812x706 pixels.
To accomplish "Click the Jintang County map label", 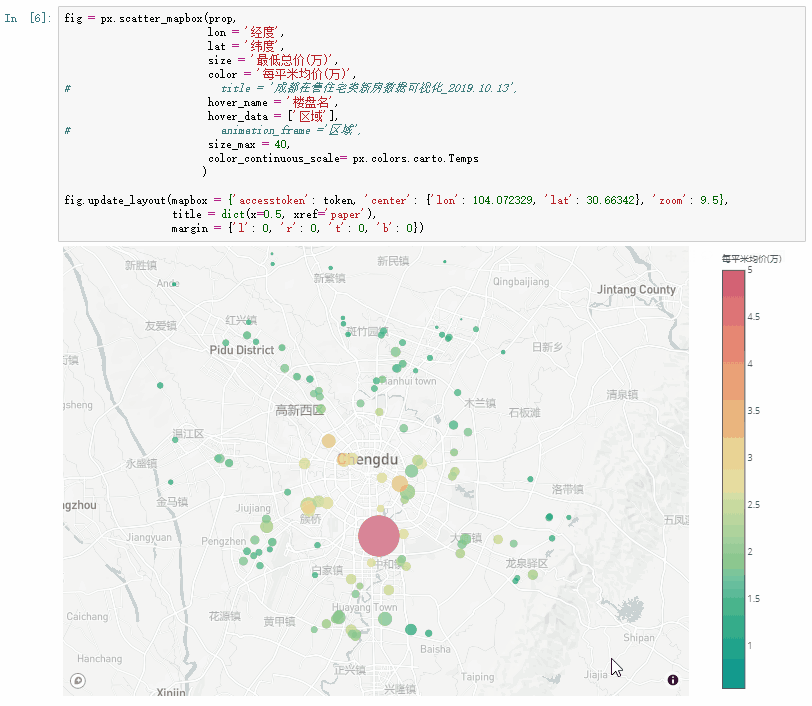I will [636, 290].
